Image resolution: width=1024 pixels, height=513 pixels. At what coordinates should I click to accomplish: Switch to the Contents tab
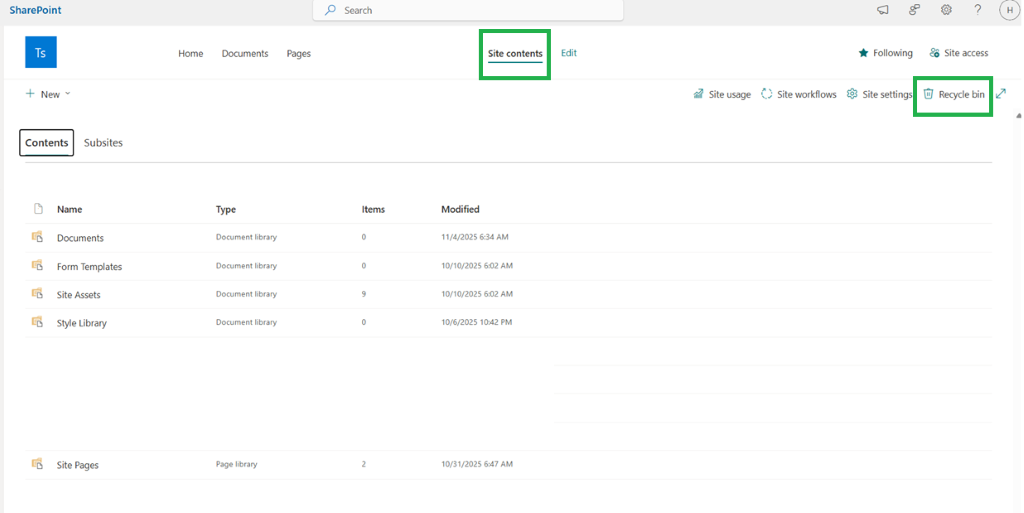pyautogui.click(x=46, y=143)
